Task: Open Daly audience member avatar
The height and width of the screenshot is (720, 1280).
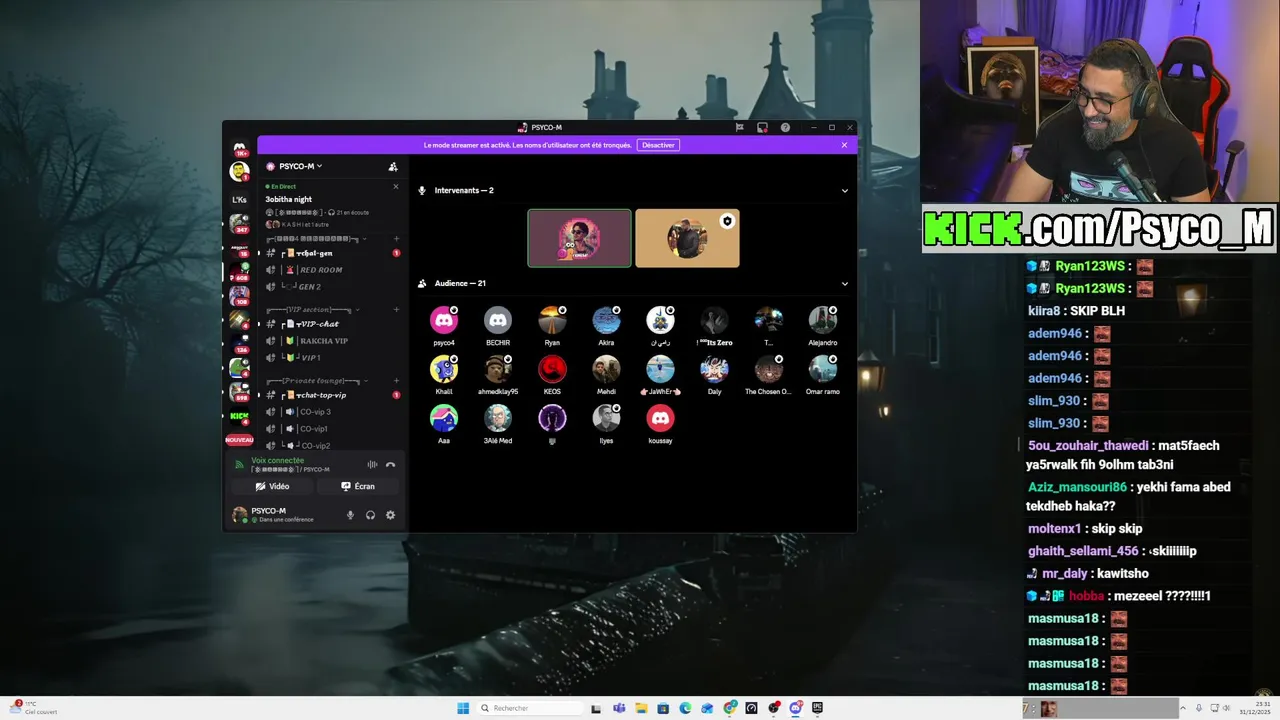Action: pyautogui.click(x=714, y=369)
